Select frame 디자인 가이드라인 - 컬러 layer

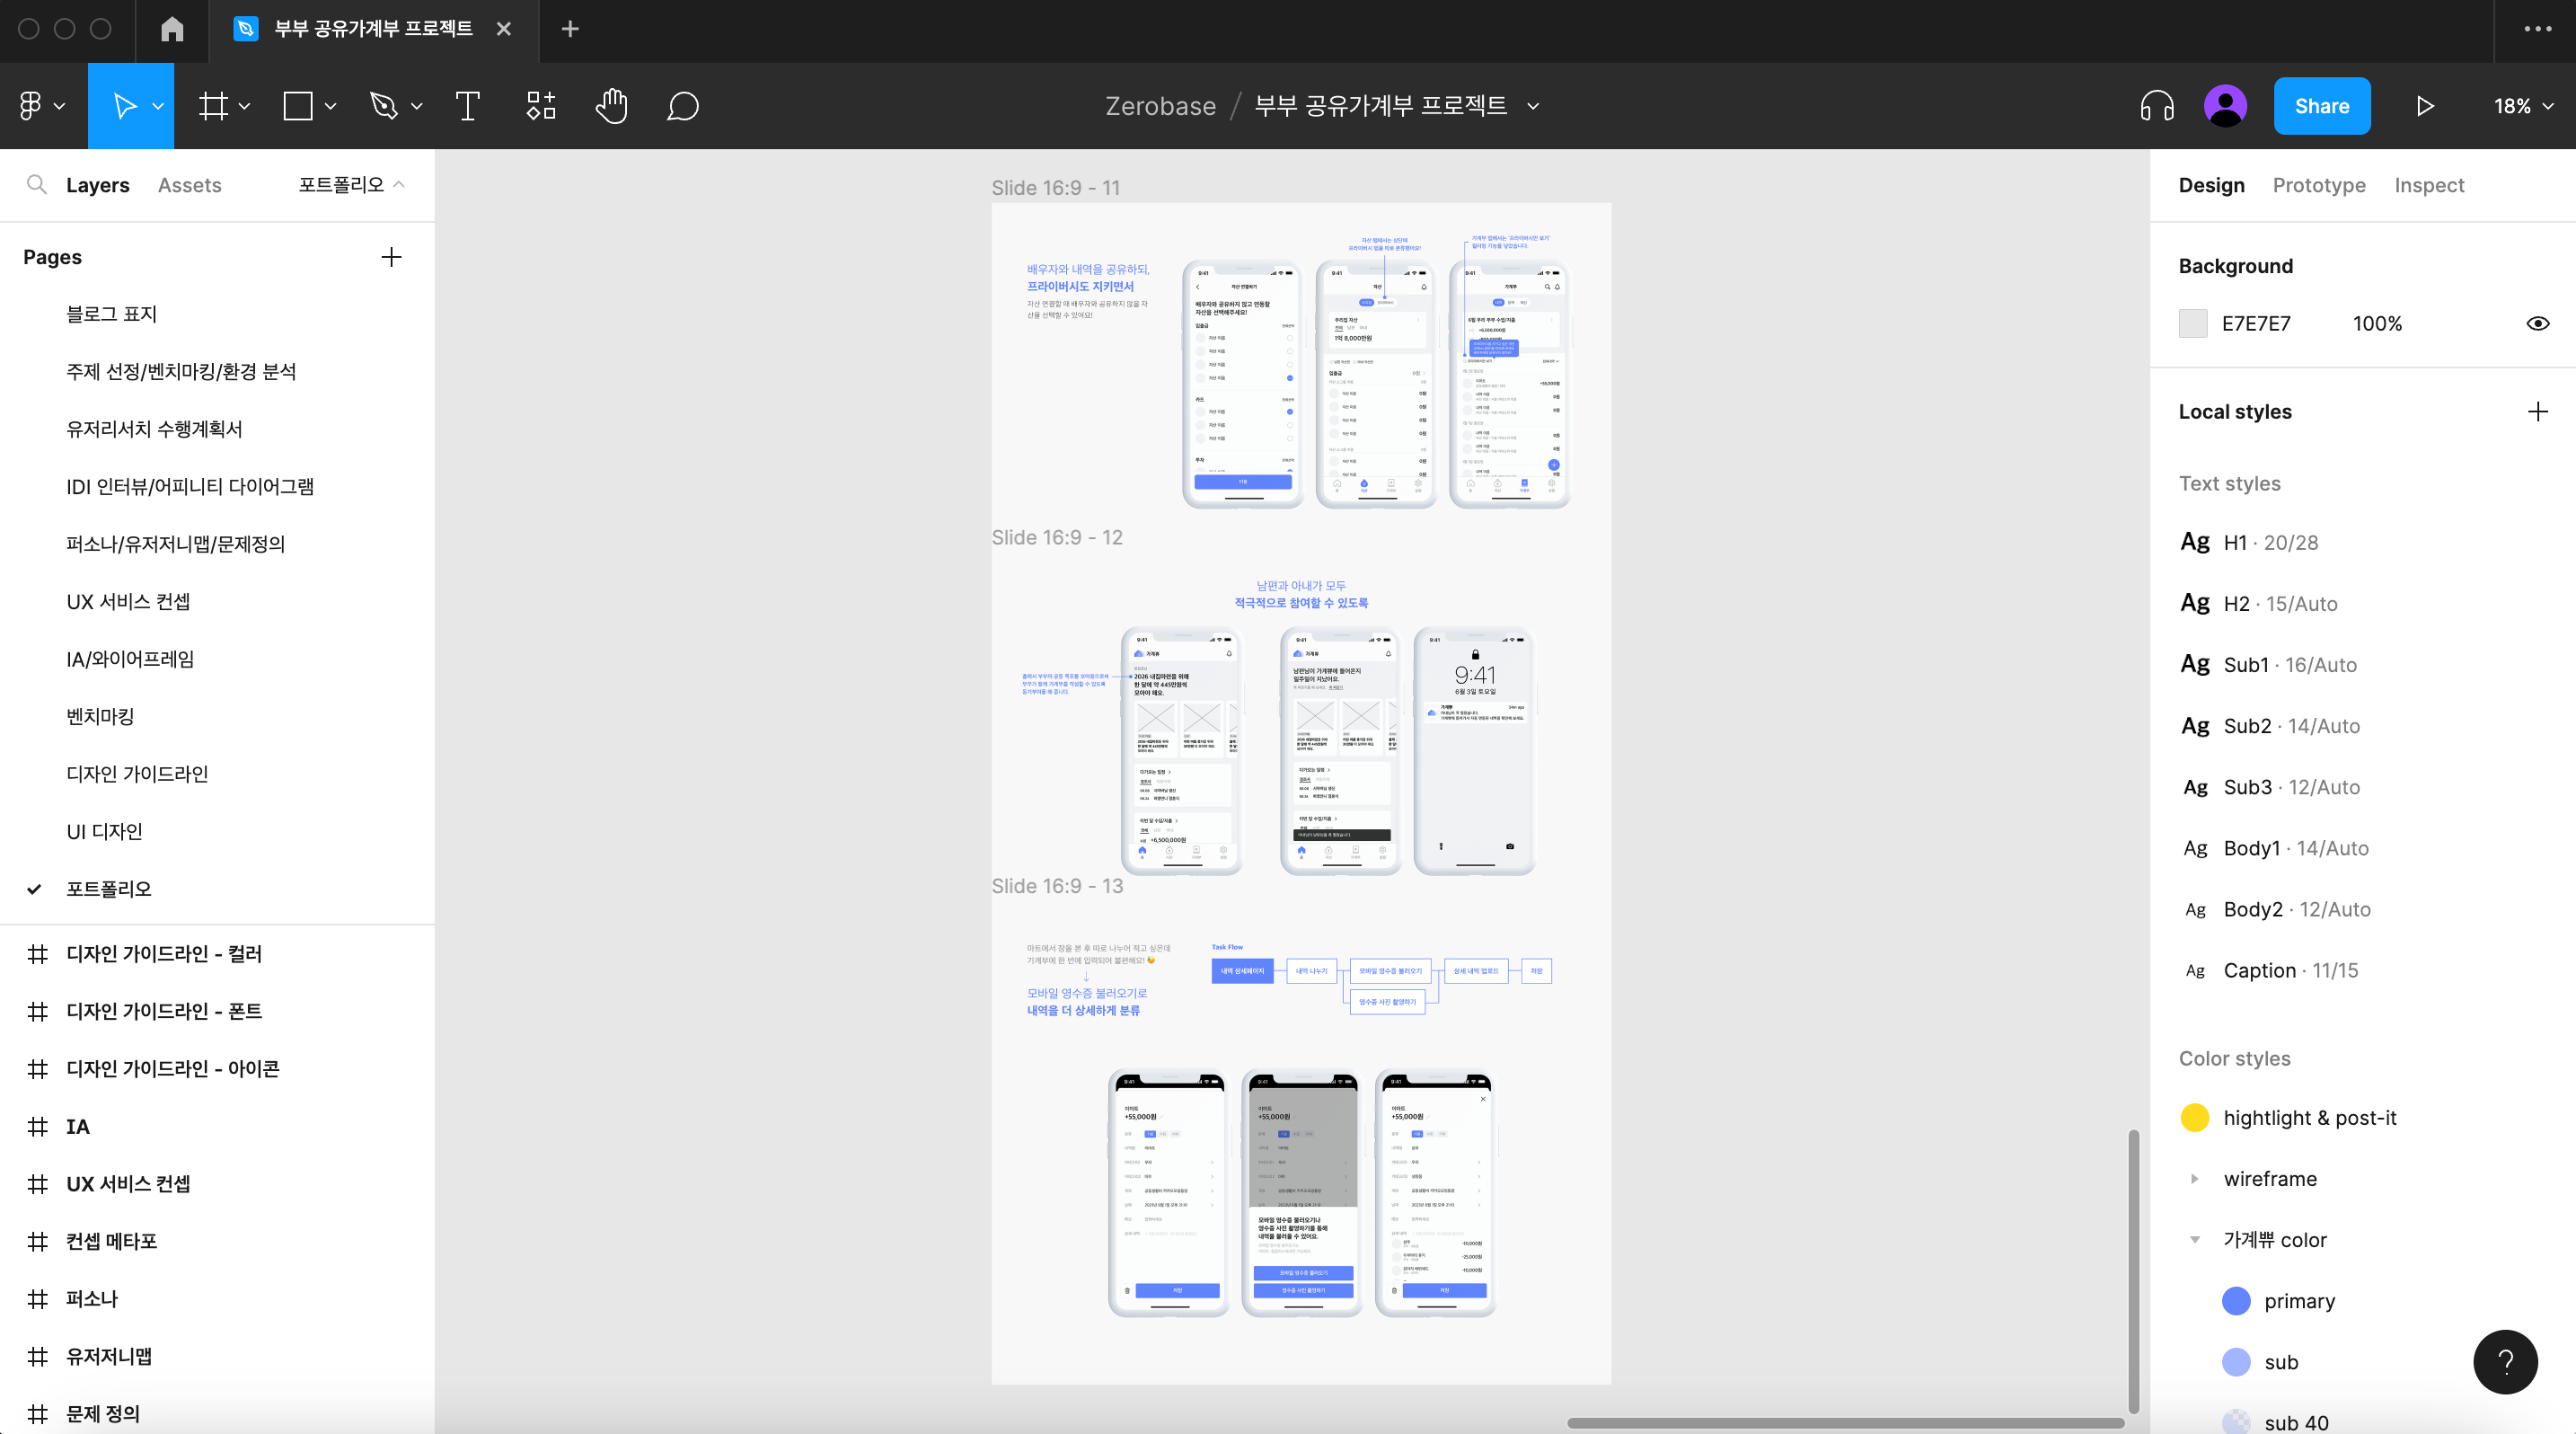pos(164,954)
